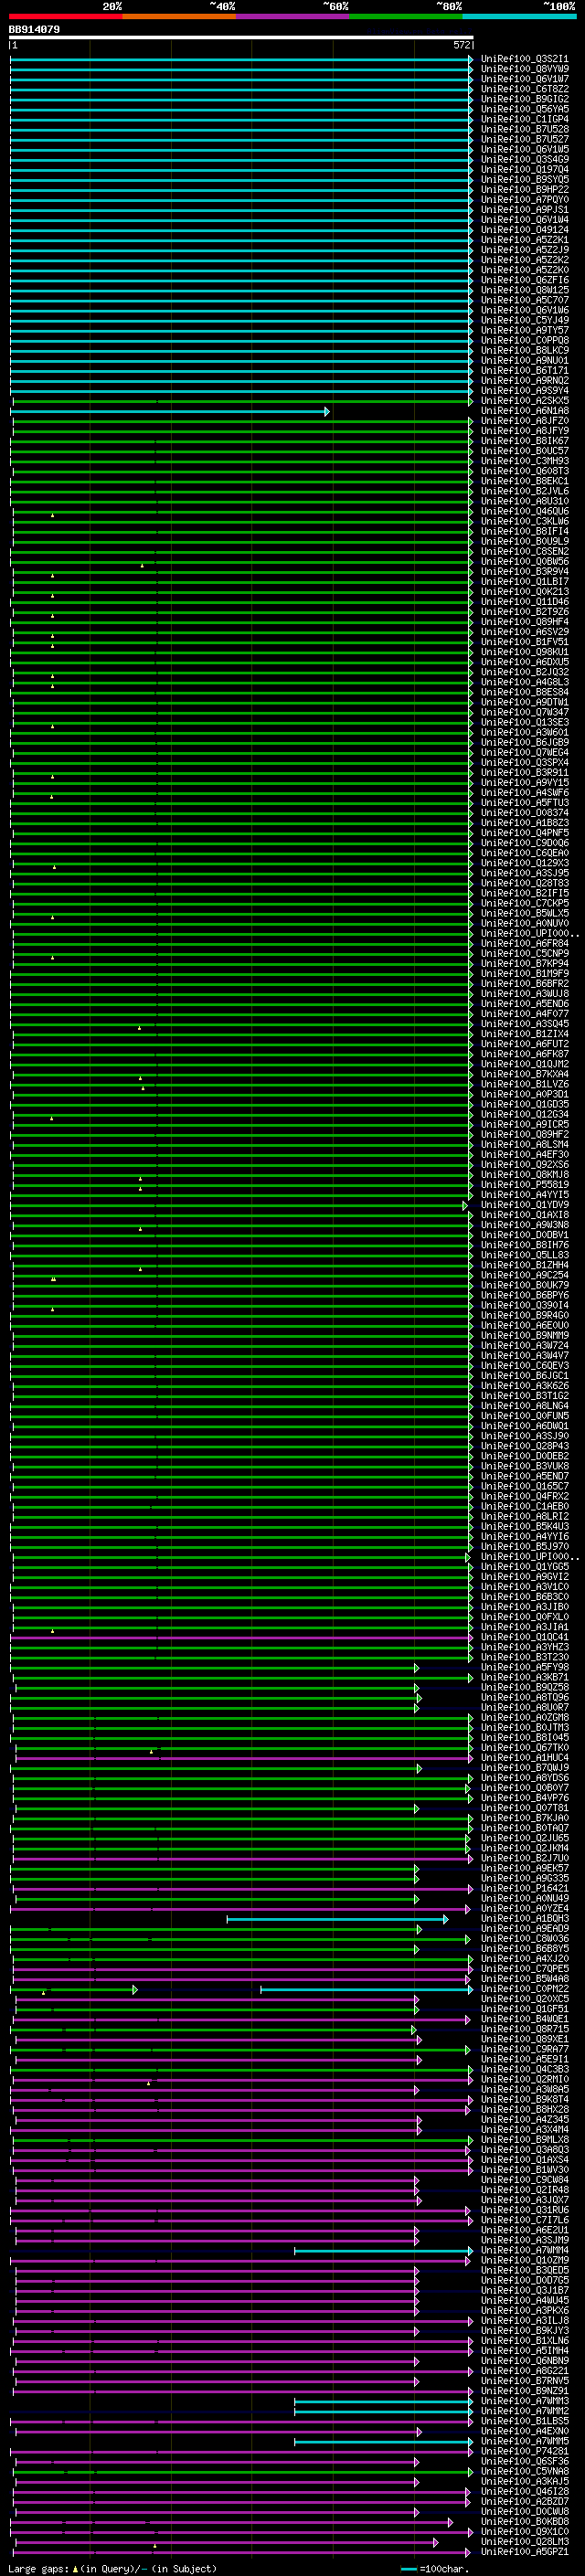The image size is (585, 2576).
Task: Select the UniRef100_B9NZ91 label
Action: [x=525, y=2390]
